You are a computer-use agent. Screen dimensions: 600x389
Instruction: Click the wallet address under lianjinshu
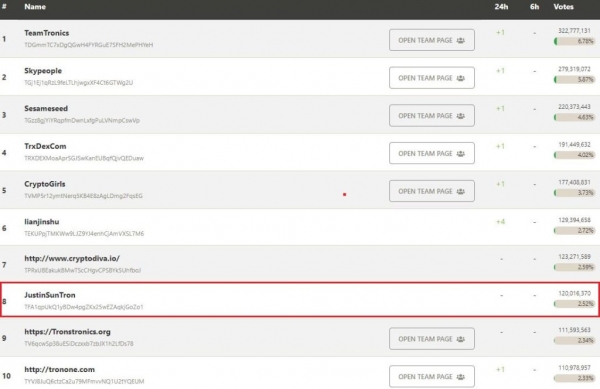coord(84,233)
